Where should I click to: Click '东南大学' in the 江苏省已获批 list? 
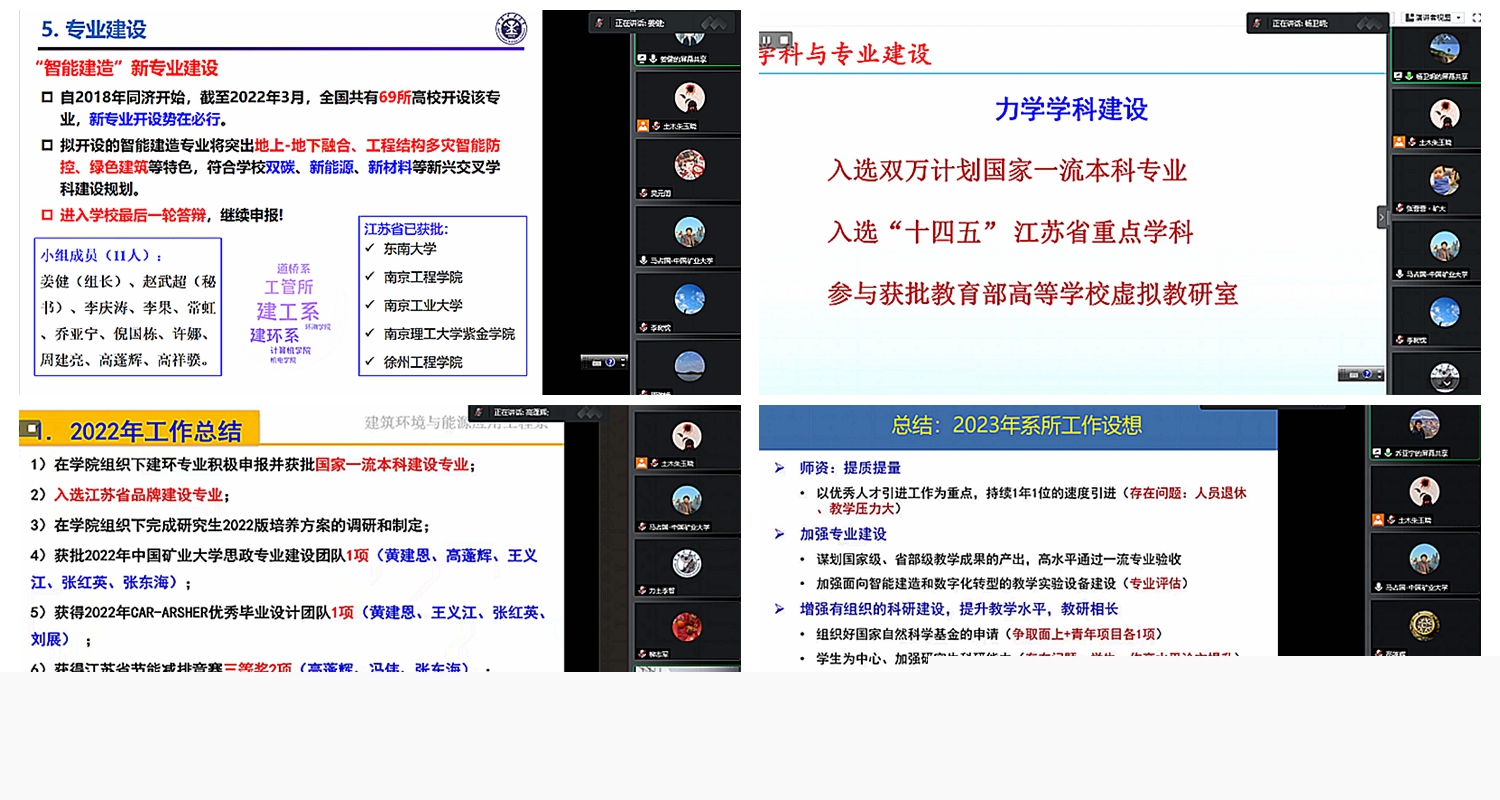pos(410,249)
